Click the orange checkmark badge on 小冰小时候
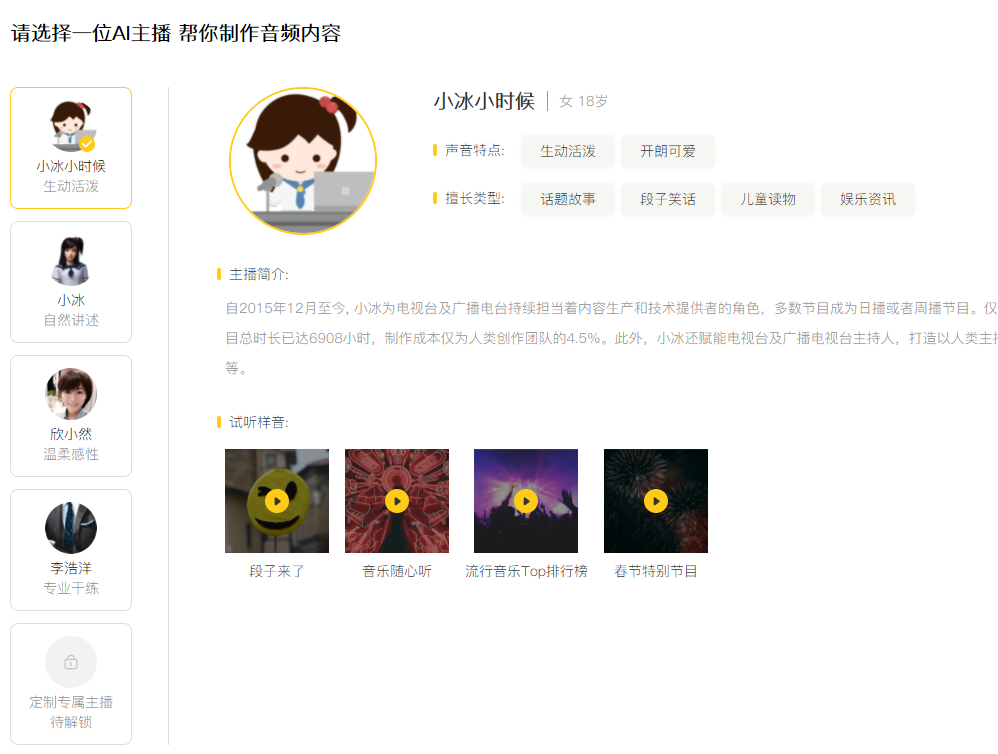 (87, 144)
